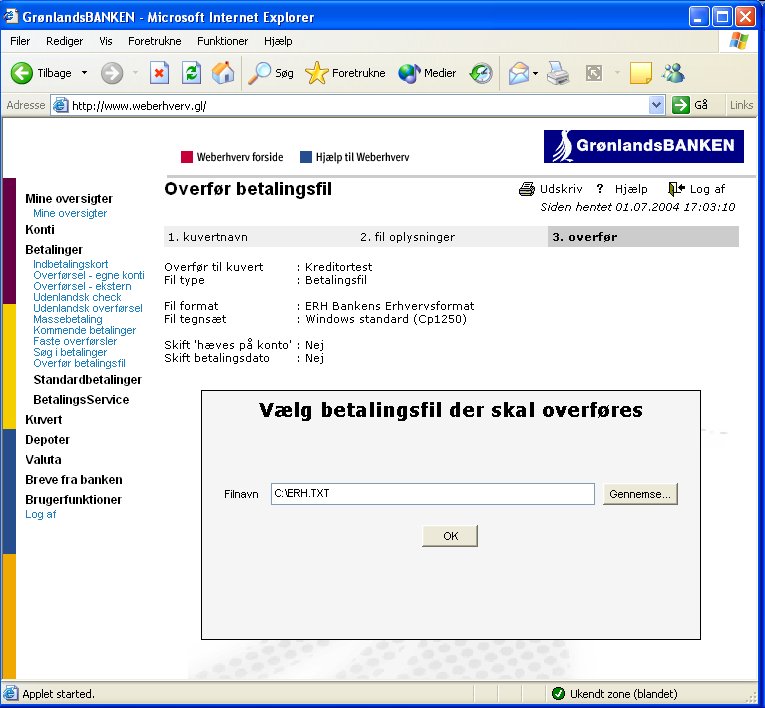Click the Gå go button
765x708 pixels.
690,105
